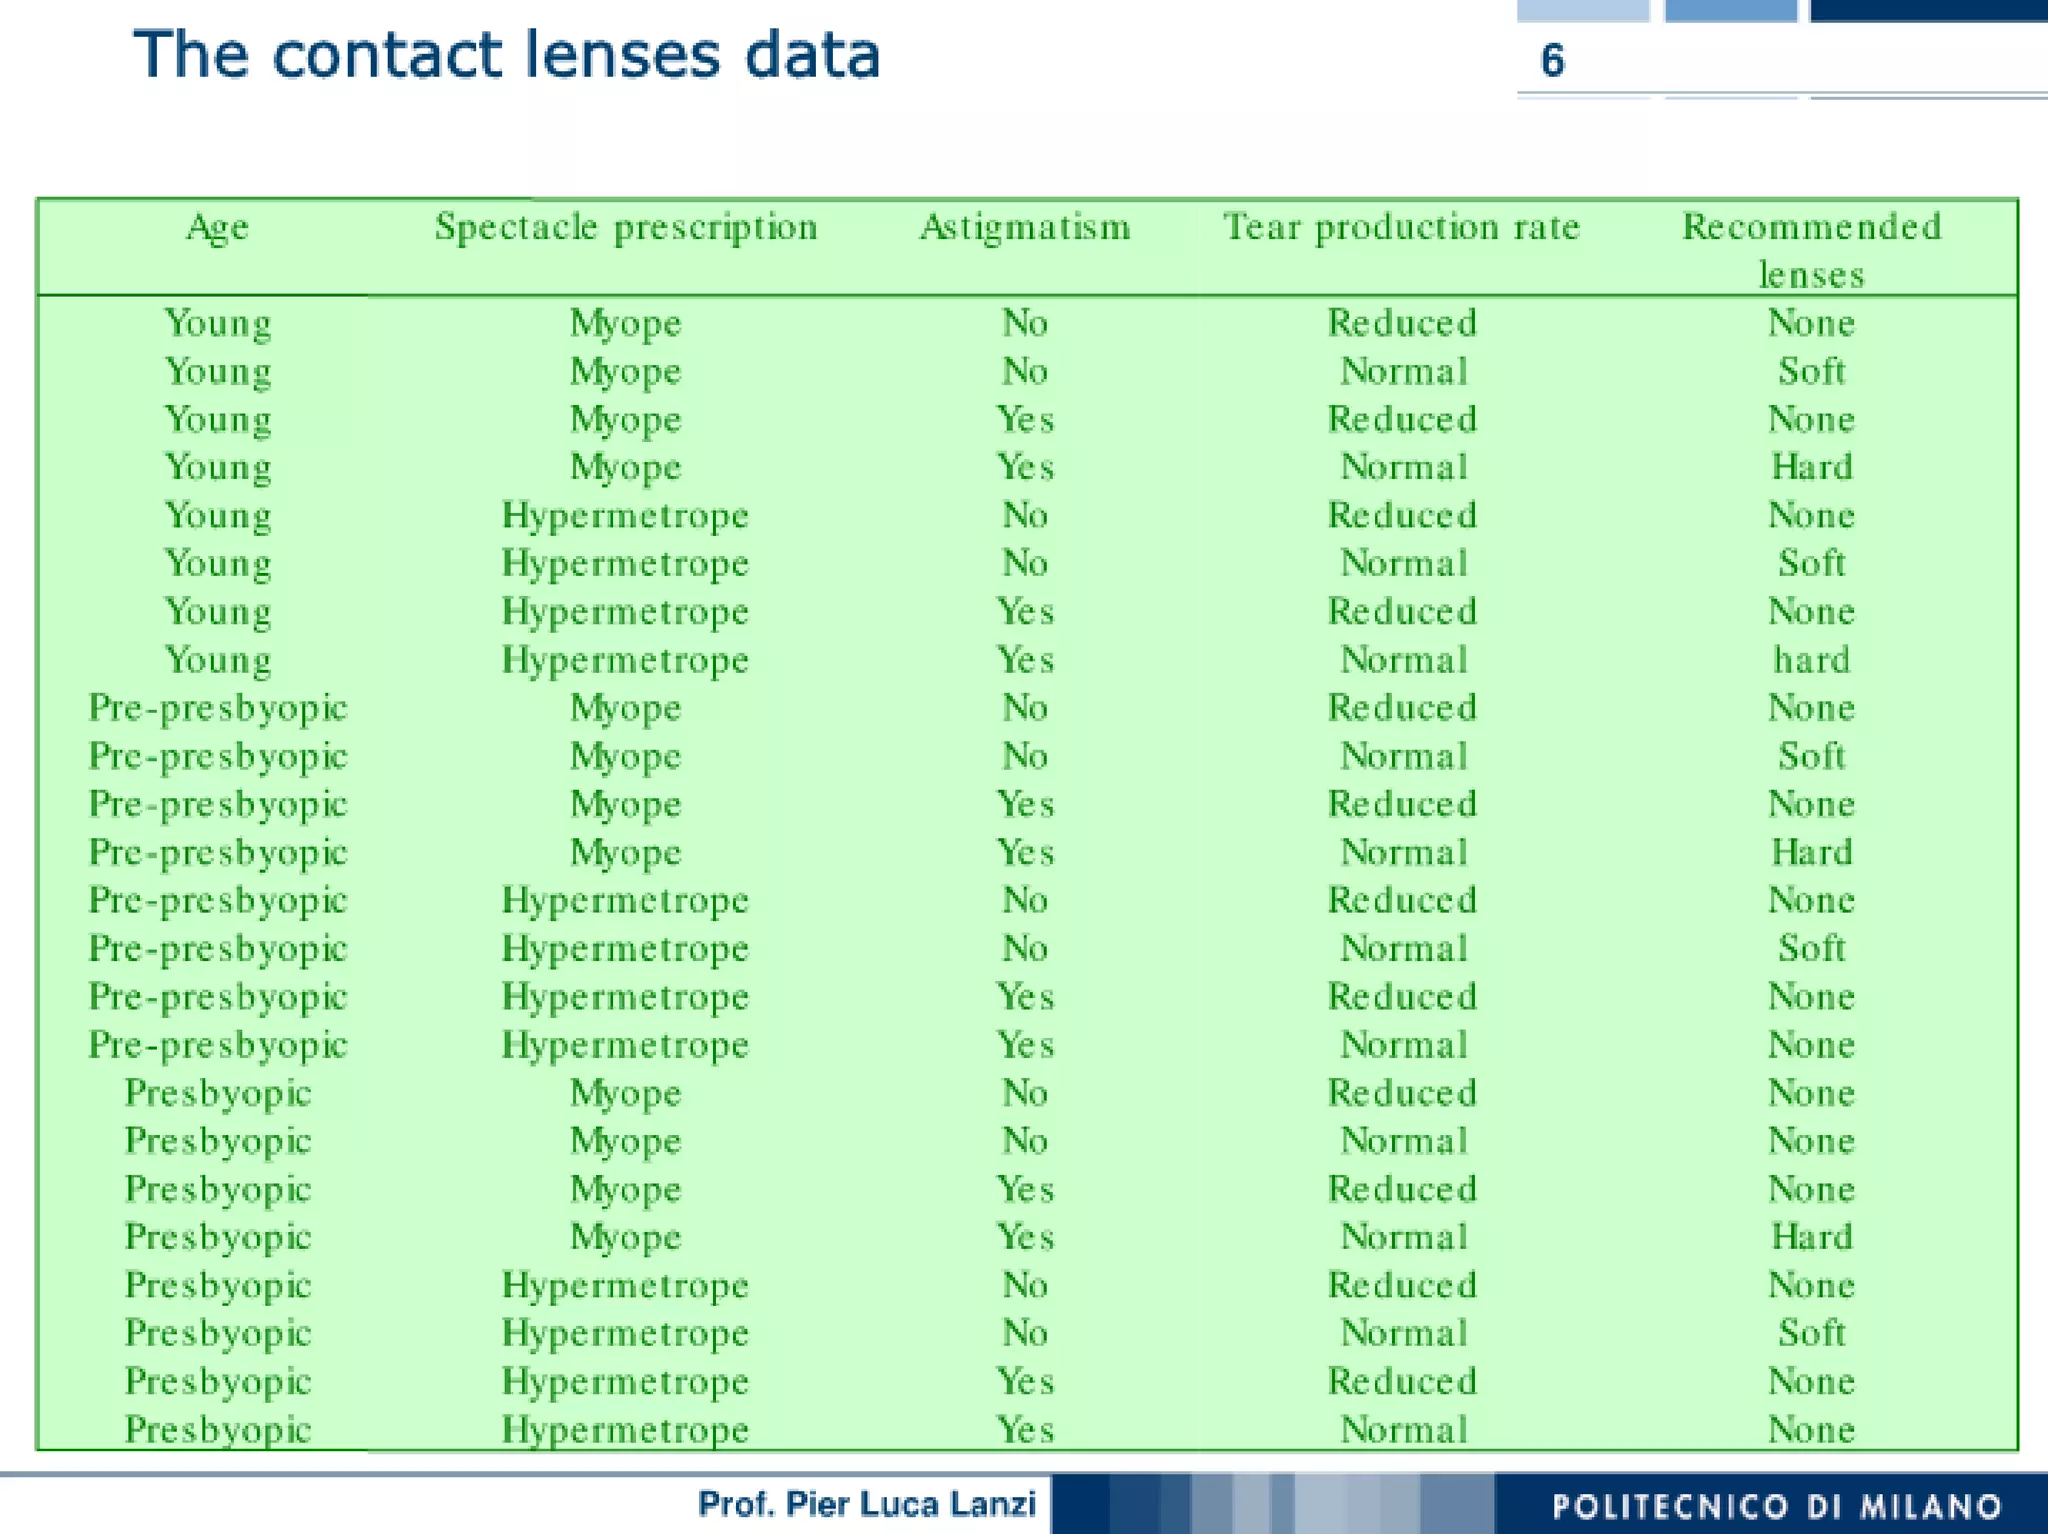This screenshot has height=1534, width=2048.
Task: Click the dark navy bar at top right
Action: click(1928, 10)
